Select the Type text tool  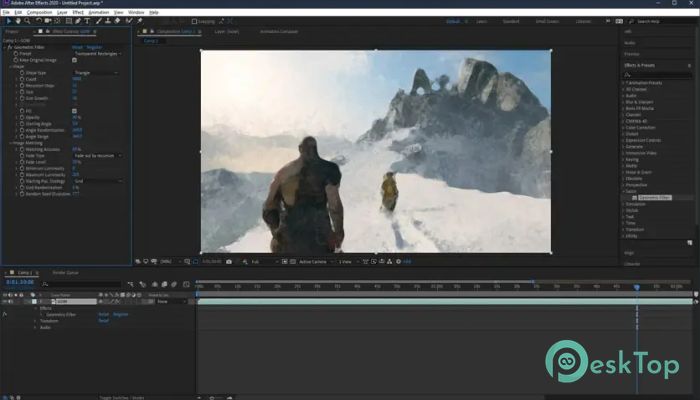coord(88,20)
